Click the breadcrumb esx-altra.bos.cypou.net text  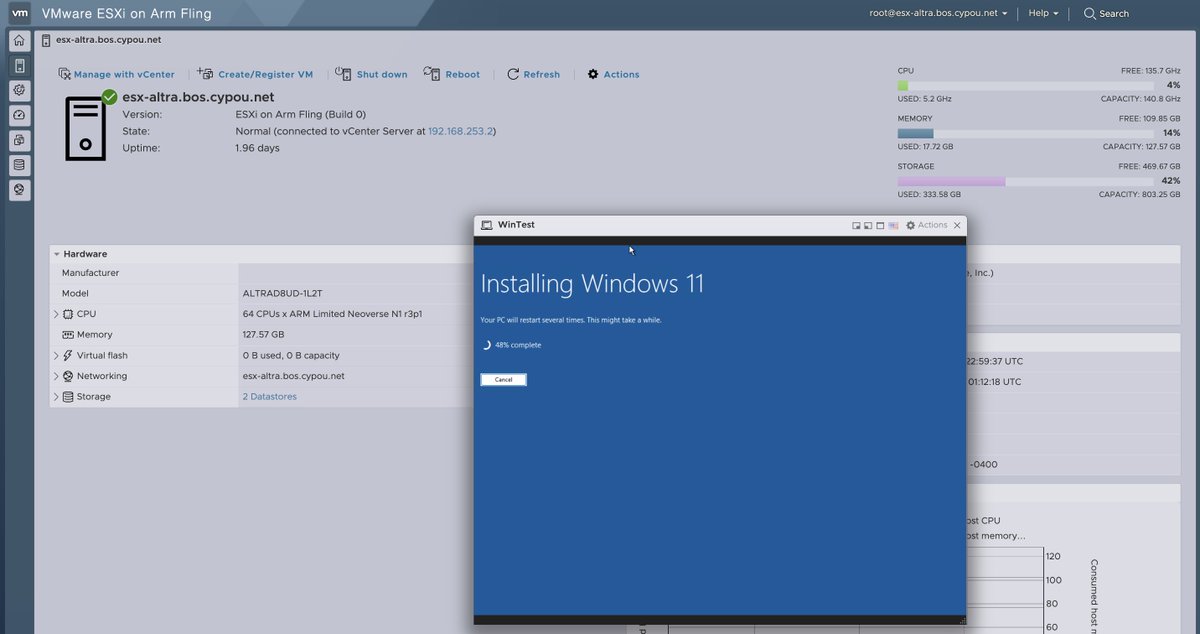point(109,40)
